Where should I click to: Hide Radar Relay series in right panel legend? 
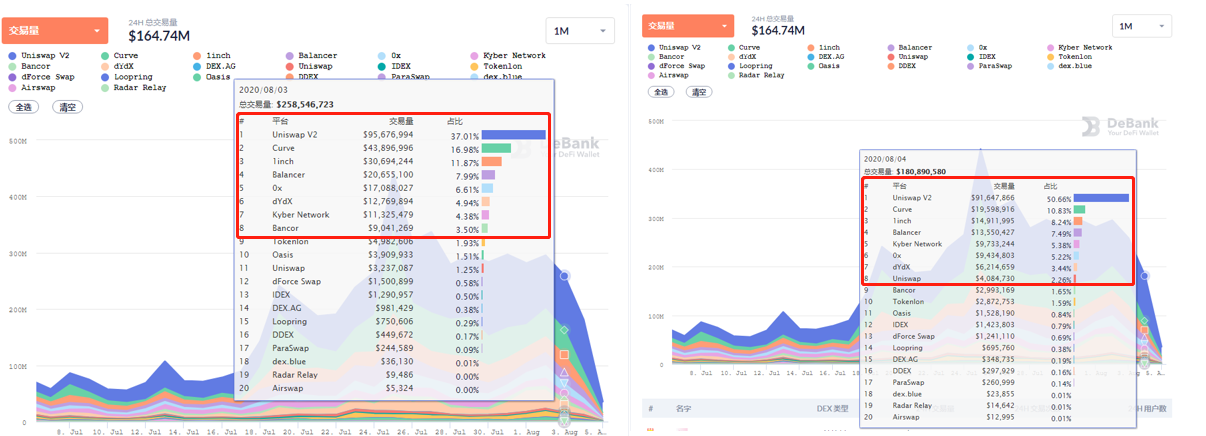coord(756,75)
